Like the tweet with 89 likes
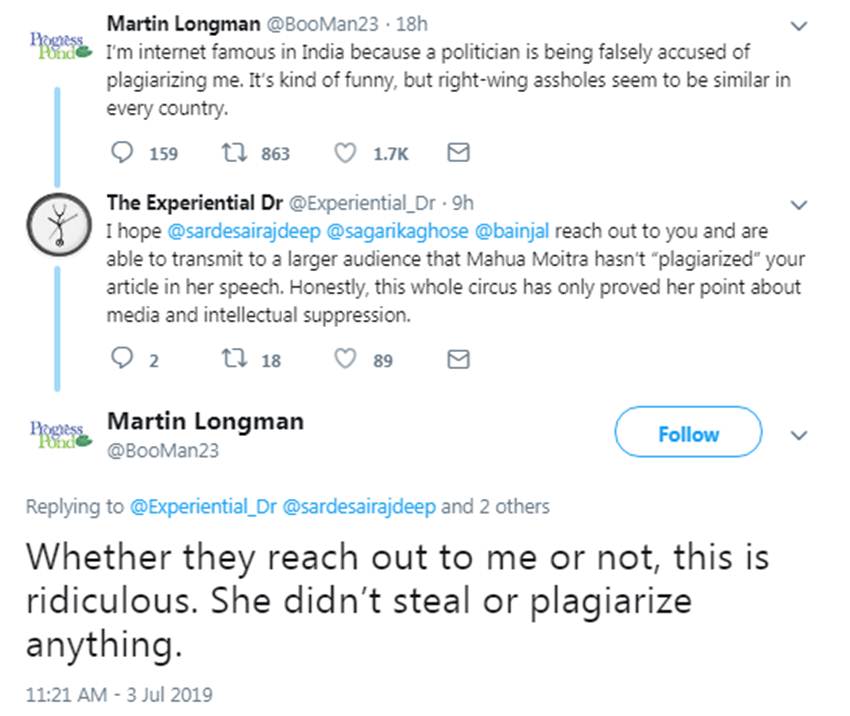This screenshot has width=850, height=716. (x=345, y=360)
